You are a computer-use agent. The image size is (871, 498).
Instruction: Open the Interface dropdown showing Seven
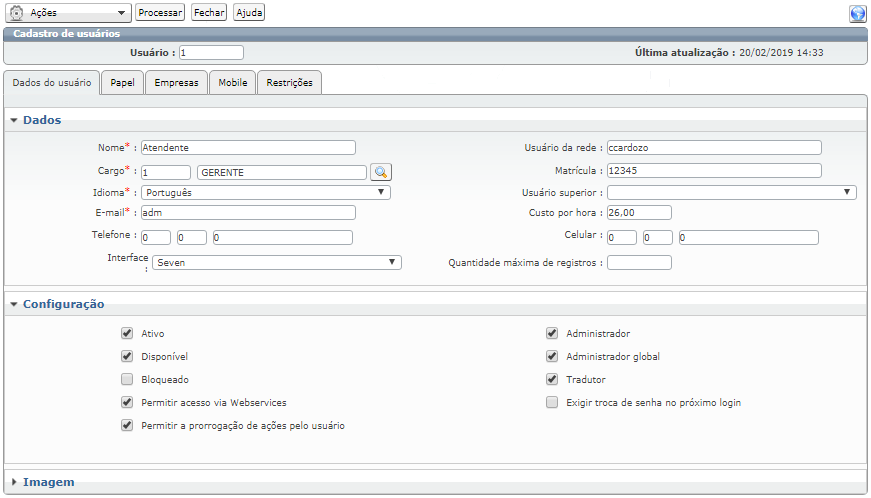point(277,262)
